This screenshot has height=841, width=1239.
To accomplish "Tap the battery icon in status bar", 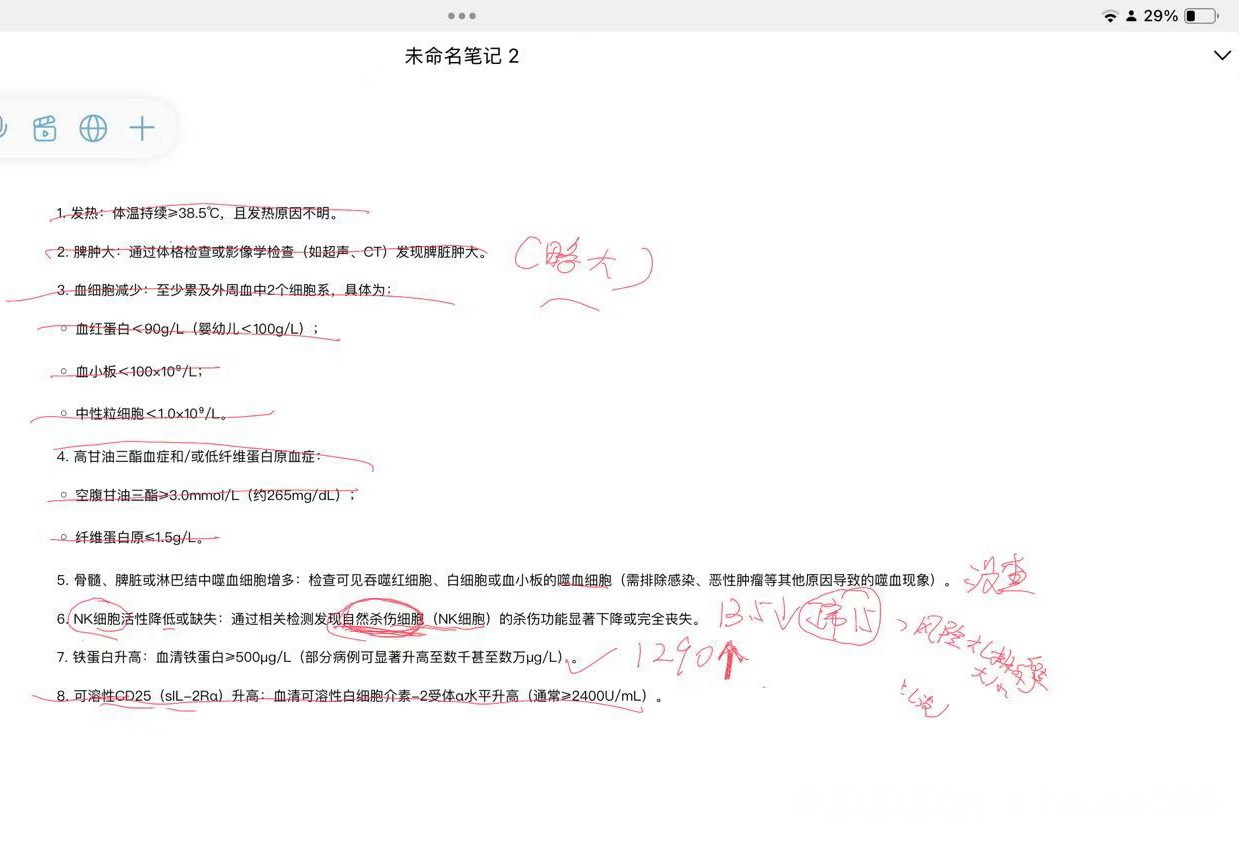I will tap(1200, 16).
